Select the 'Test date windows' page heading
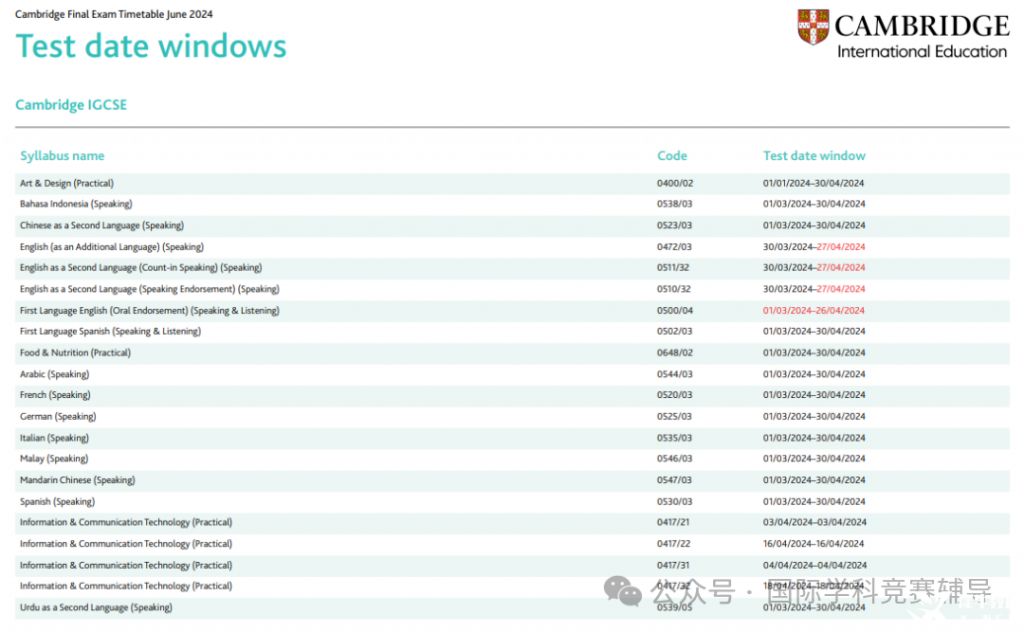Image resolution: width=1024 pixels, height=632 pixels. (151, 47)
